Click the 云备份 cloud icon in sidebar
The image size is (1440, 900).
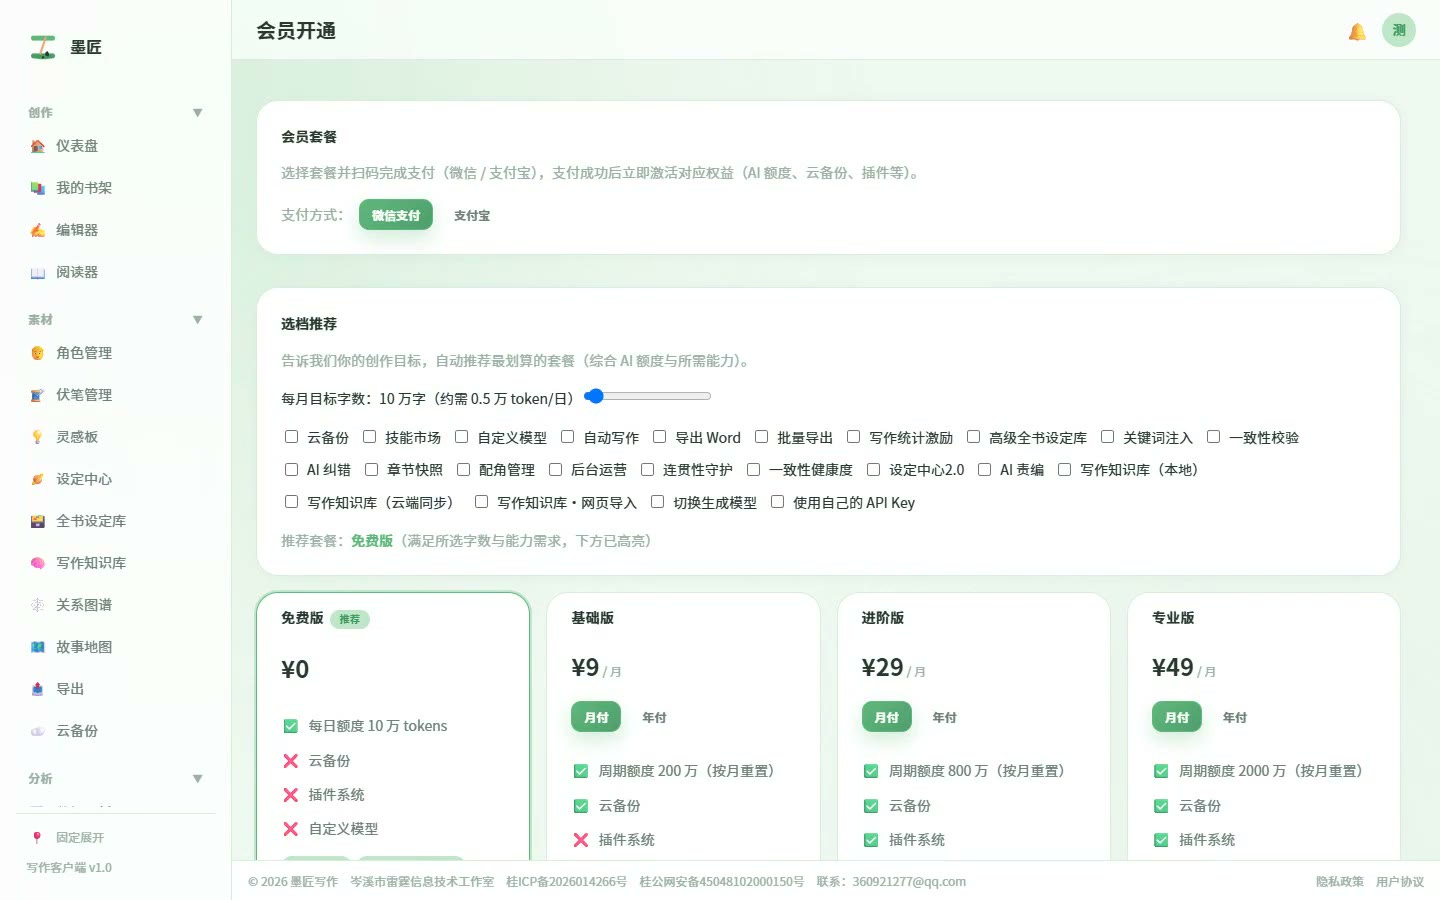pos(37,731)
